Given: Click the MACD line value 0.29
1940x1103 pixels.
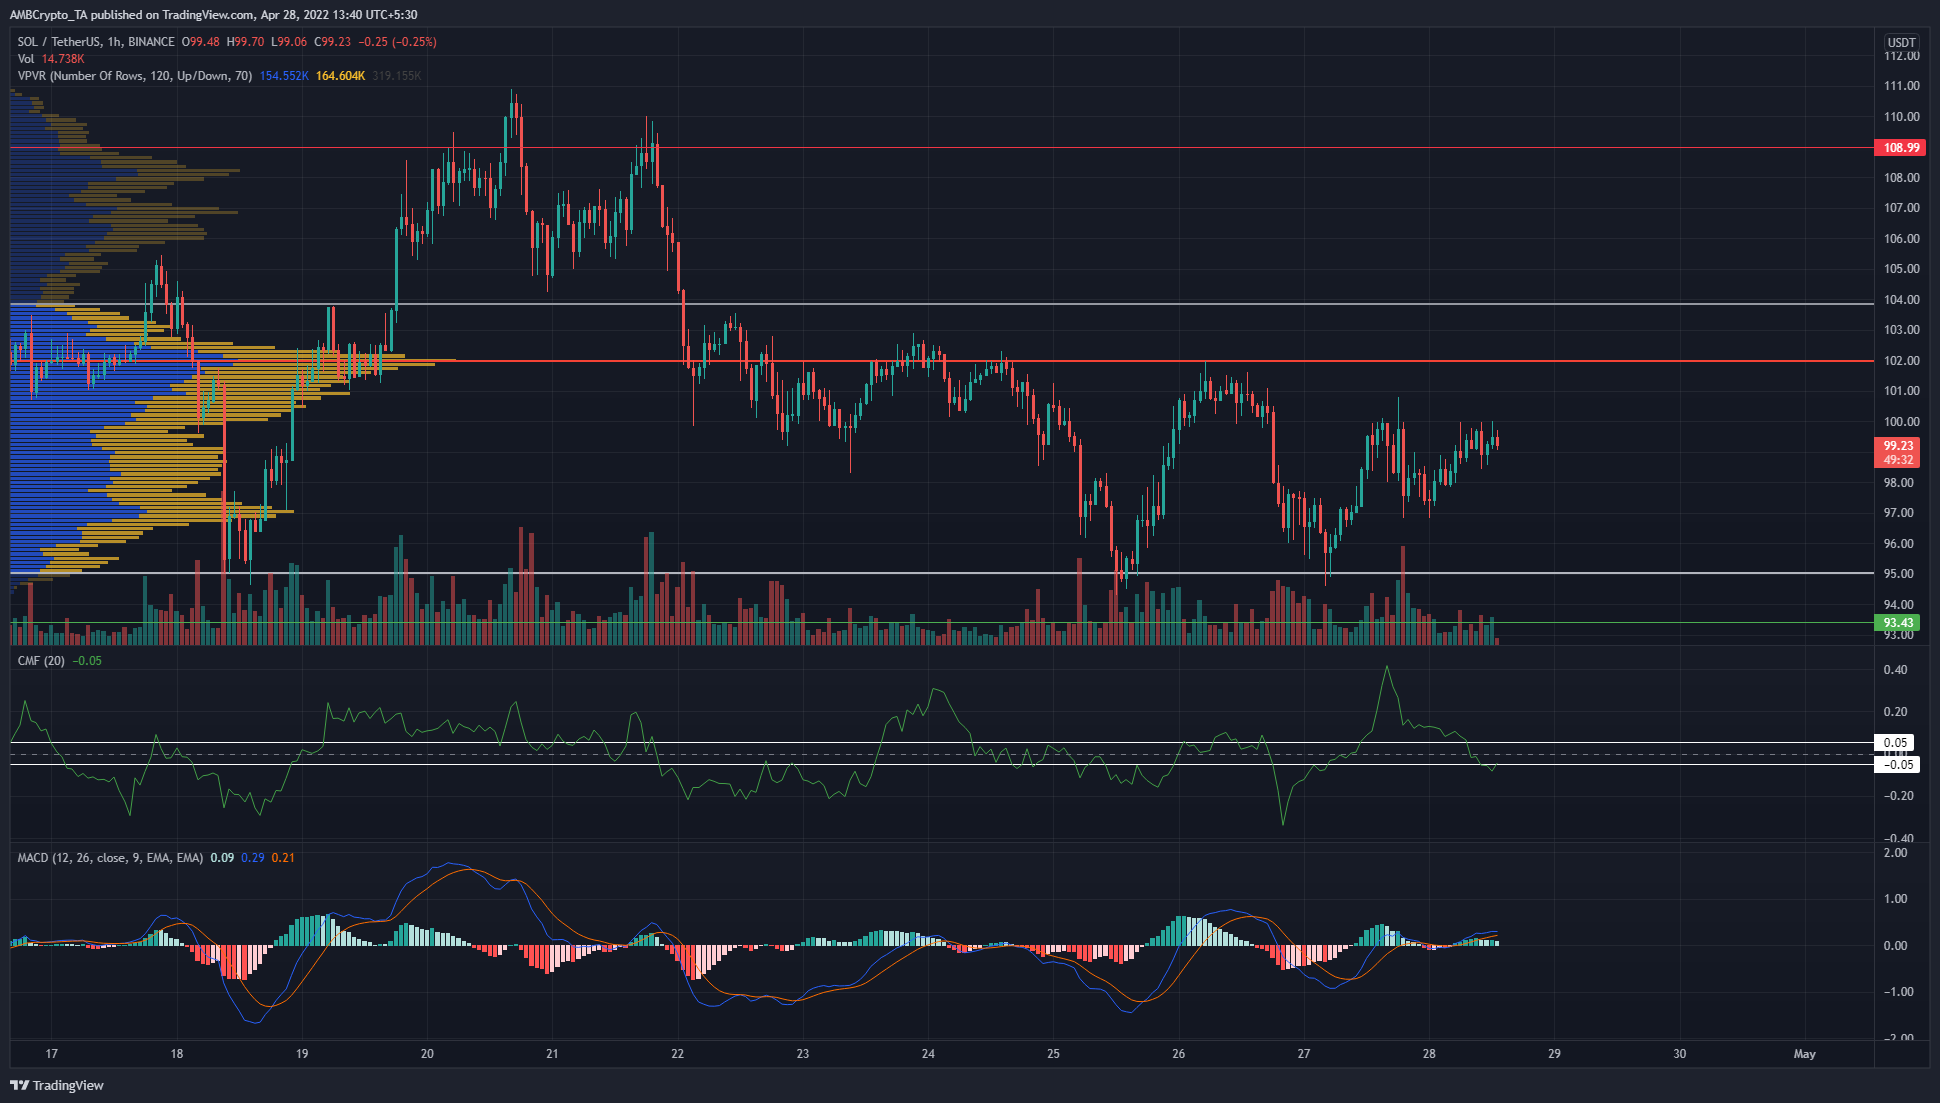Looking at the screenshot, I should pos(253,858).
